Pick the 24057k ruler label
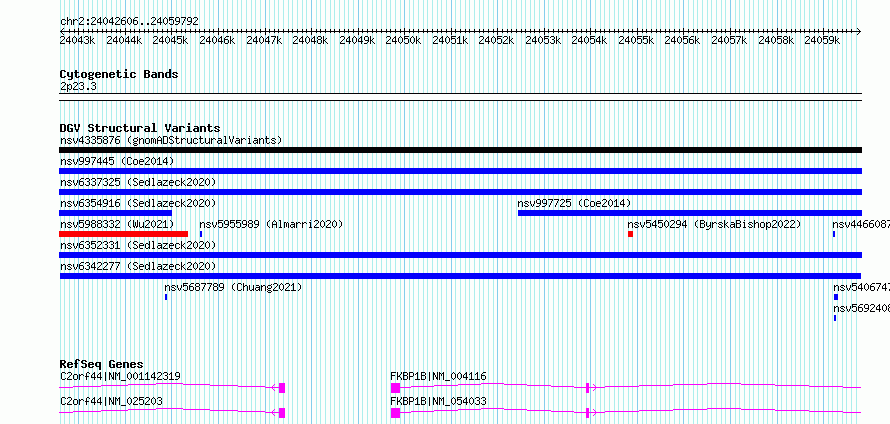 click(729, 40)
